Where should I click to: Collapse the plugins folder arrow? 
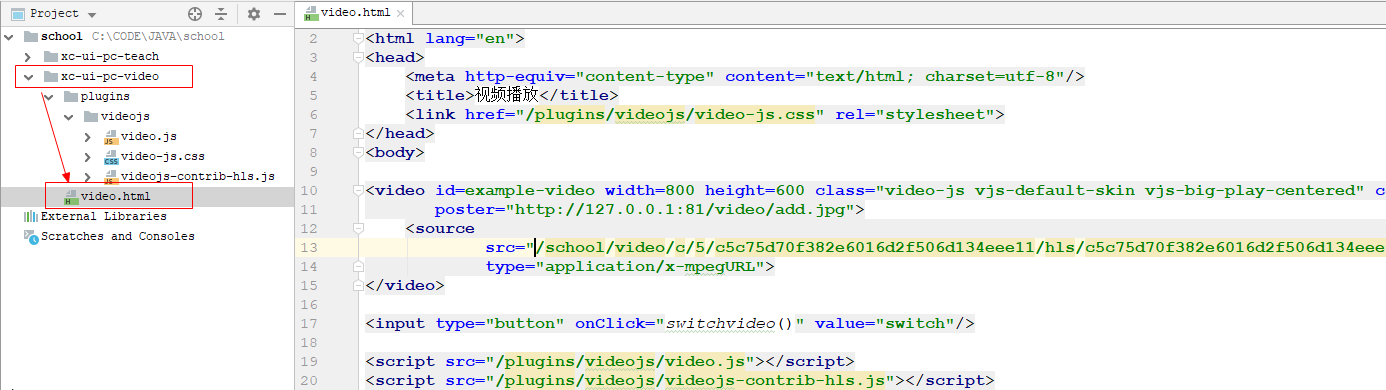pos(48,96)
